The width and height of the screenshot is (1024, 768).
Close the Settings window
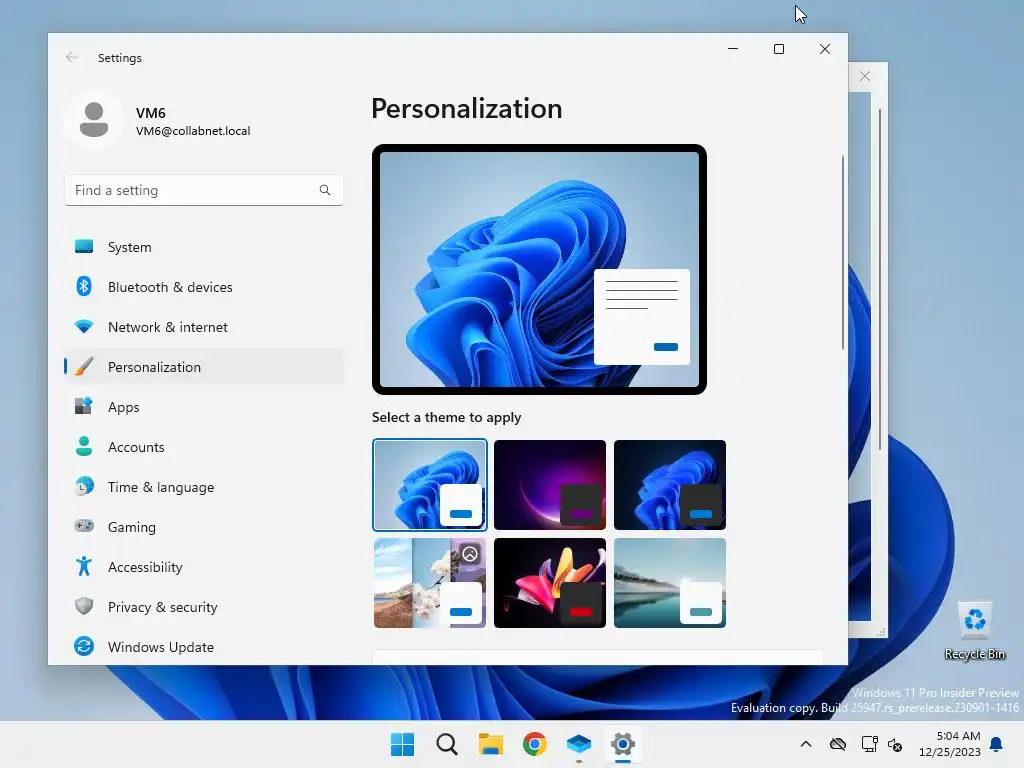[x=825, y=49]
